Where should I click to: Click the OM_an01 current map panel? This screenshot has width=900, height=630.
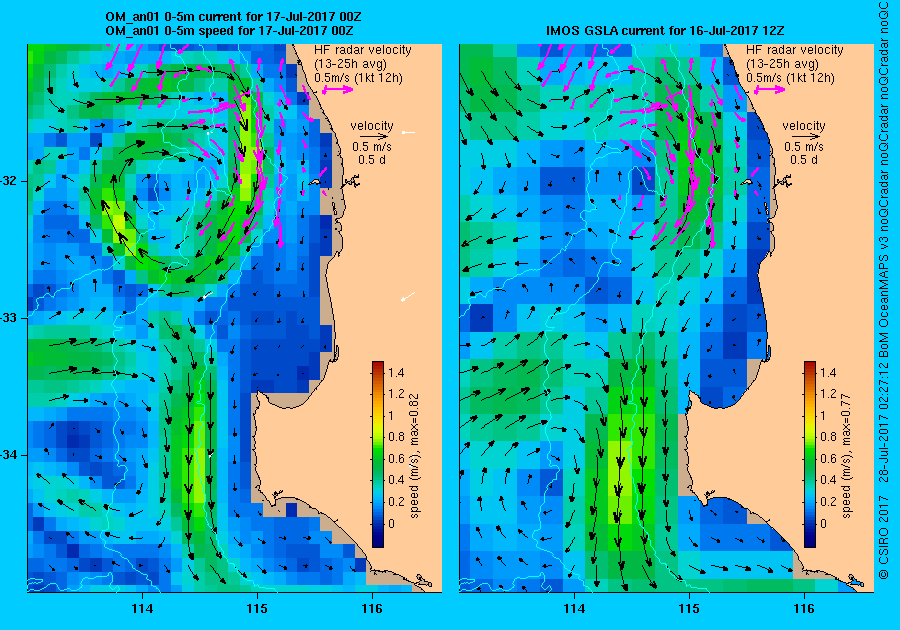pos(235,318)
